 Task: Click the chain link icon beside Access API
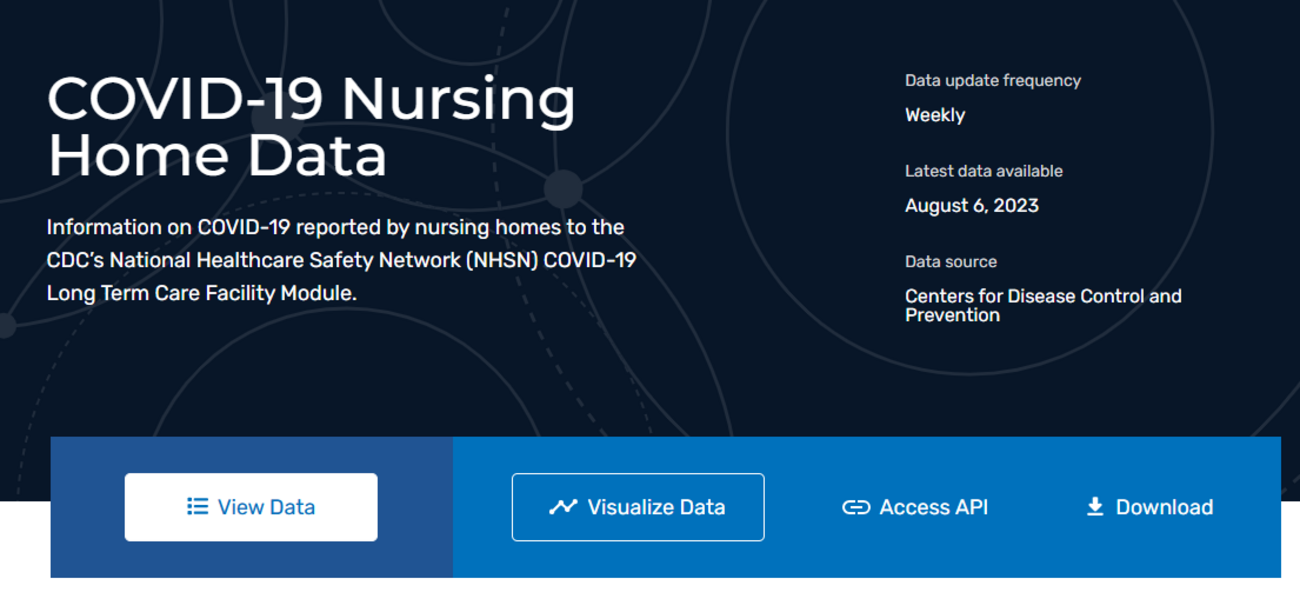click(856, 508)
